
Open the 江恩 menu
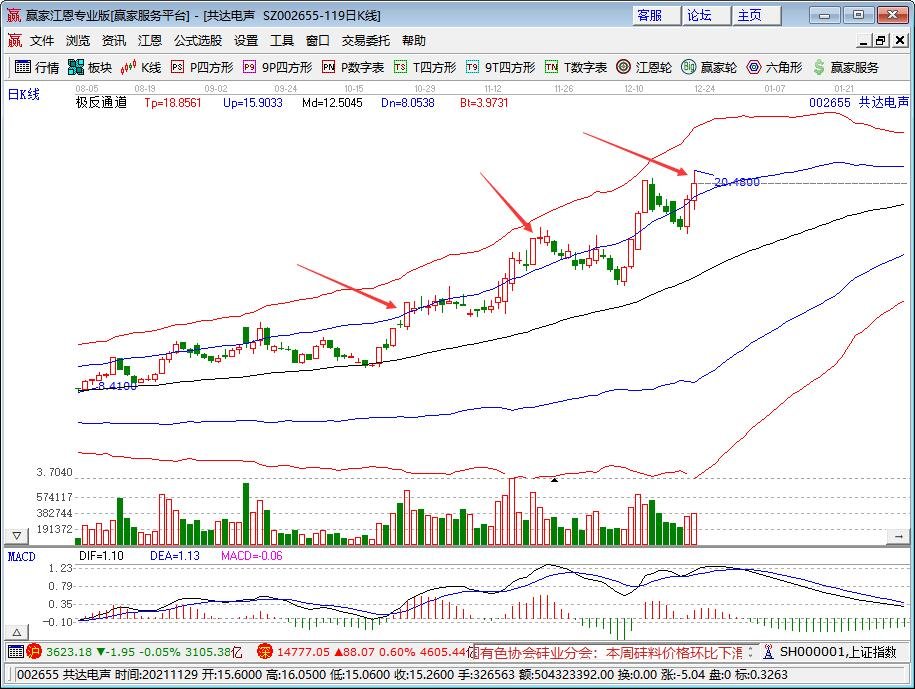click(150, 41)
